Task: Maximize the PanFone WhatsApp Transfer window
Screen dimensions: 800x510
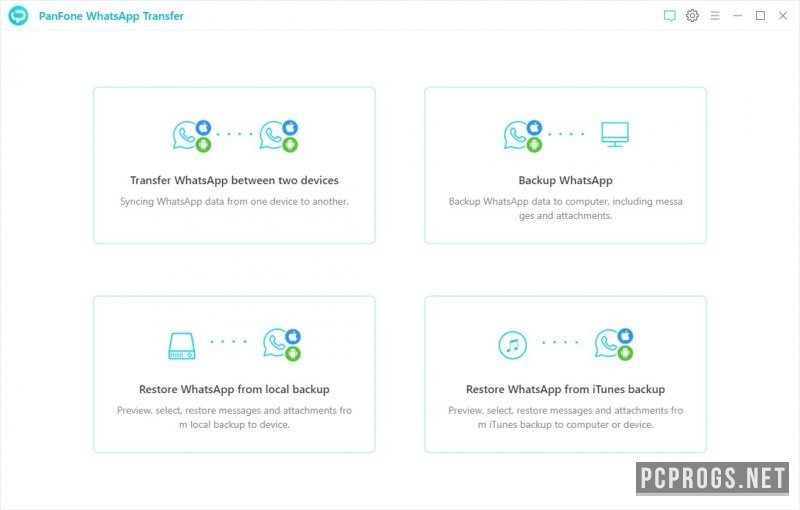Action: 760,16
